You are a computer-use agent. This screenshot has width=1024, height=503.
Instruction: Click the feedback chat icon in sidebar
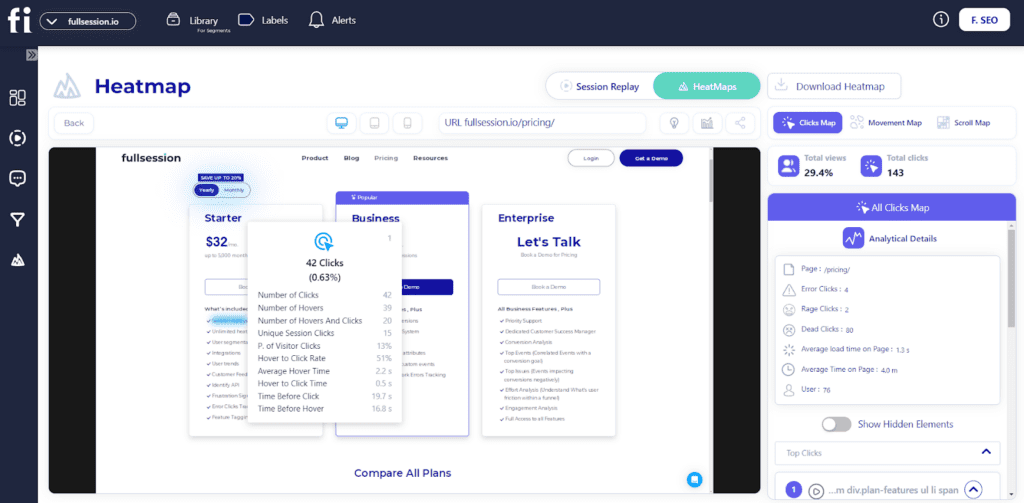click(x=17, y=179)
